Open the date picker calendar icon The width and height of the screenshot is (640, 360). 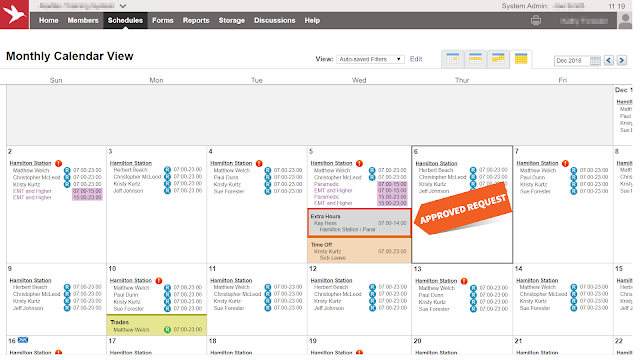[x=595, y=61]
